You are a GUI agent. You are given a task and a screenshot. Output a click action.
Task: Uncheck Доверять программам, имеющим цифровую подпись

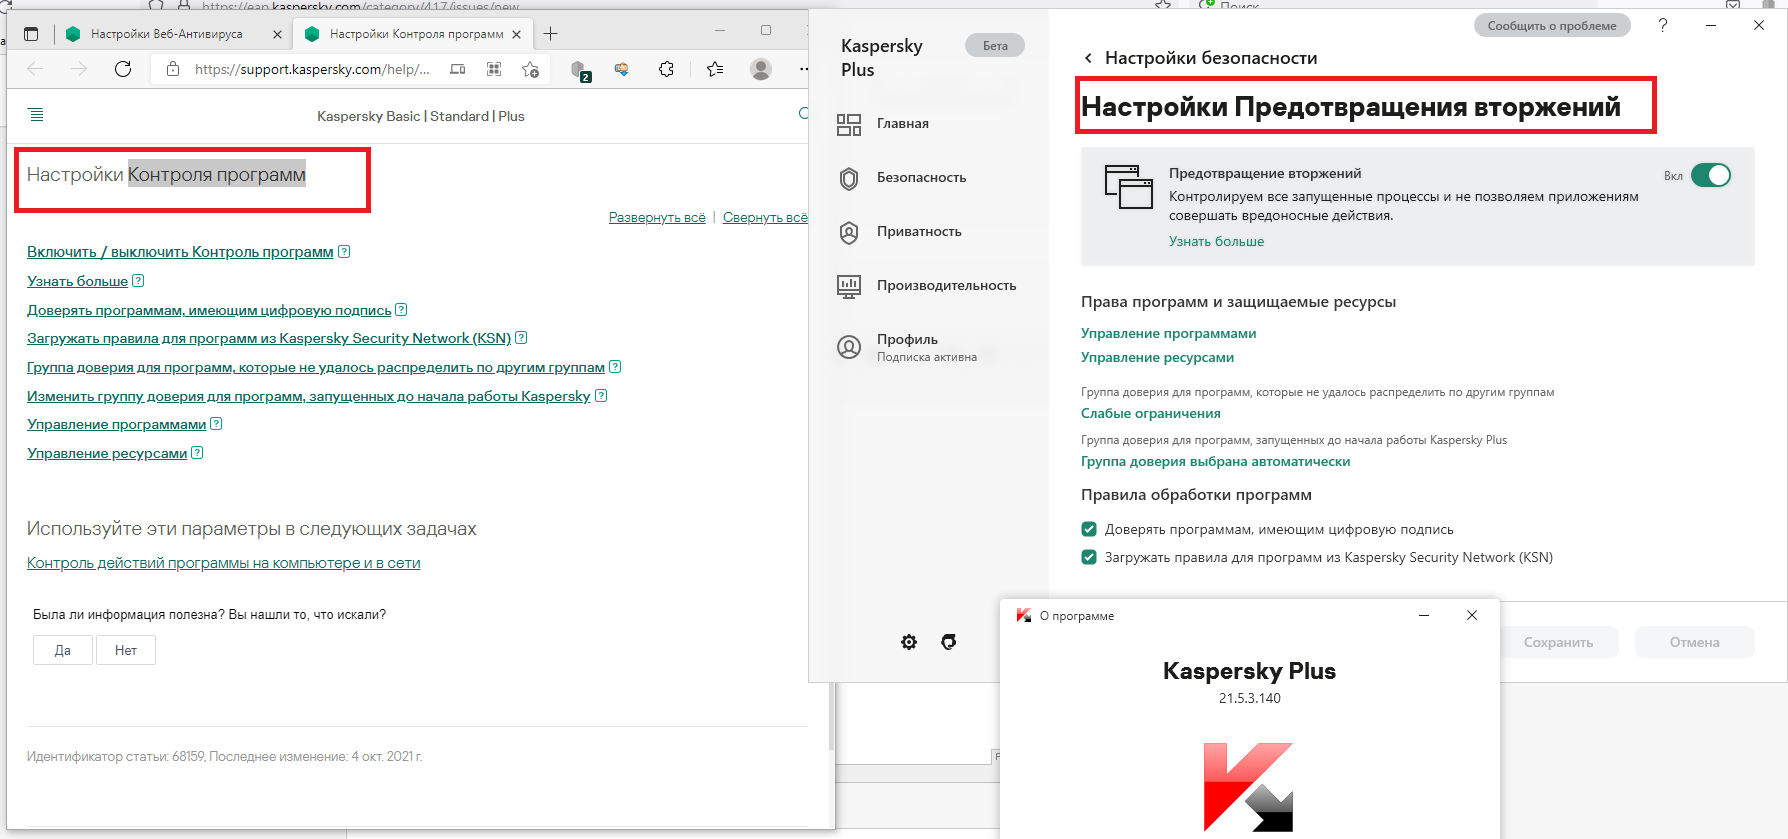(1089, 529)
